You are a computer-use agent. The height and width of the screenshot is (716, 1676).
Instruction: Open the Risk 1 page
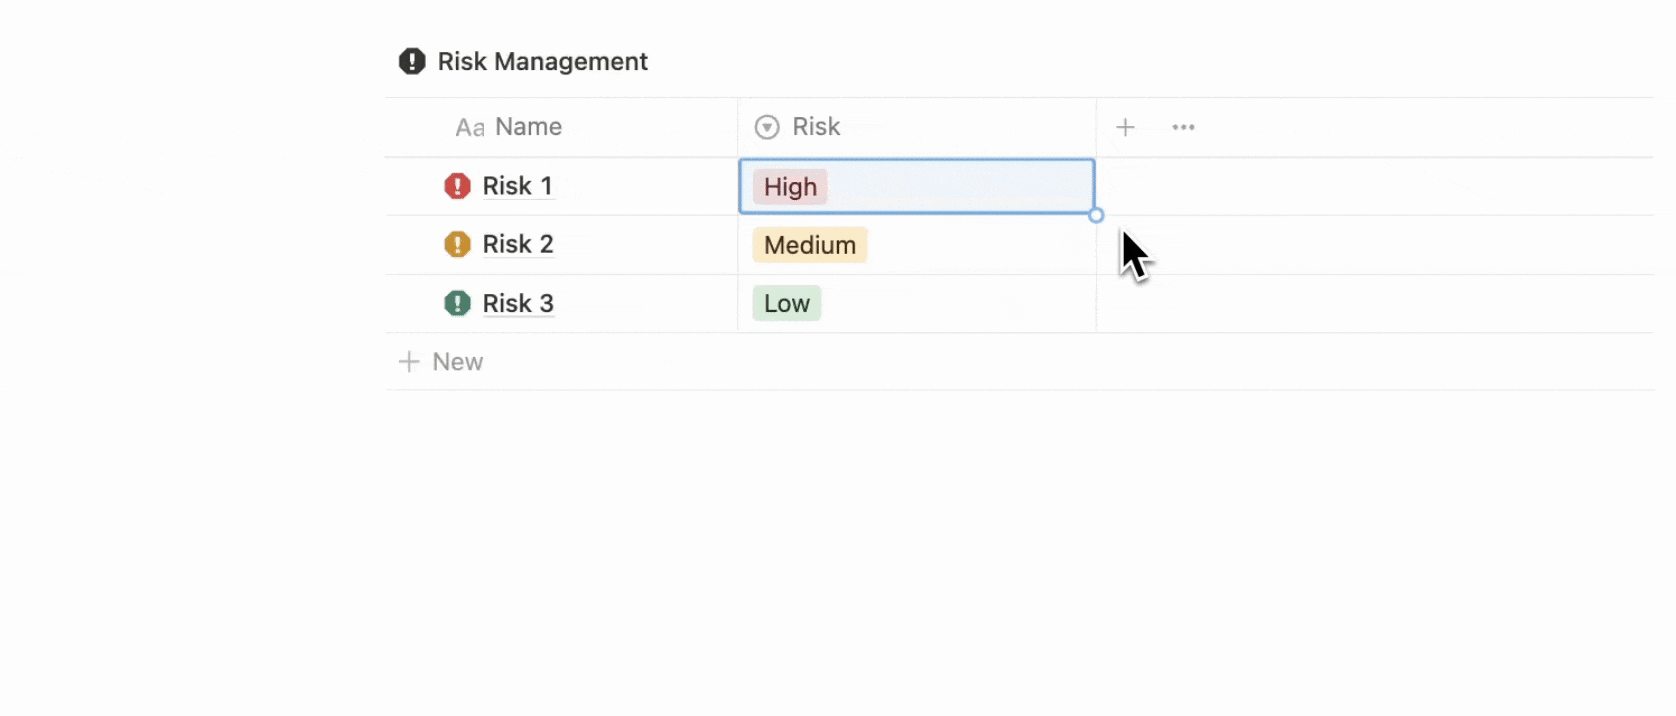[x=517, y=186]
